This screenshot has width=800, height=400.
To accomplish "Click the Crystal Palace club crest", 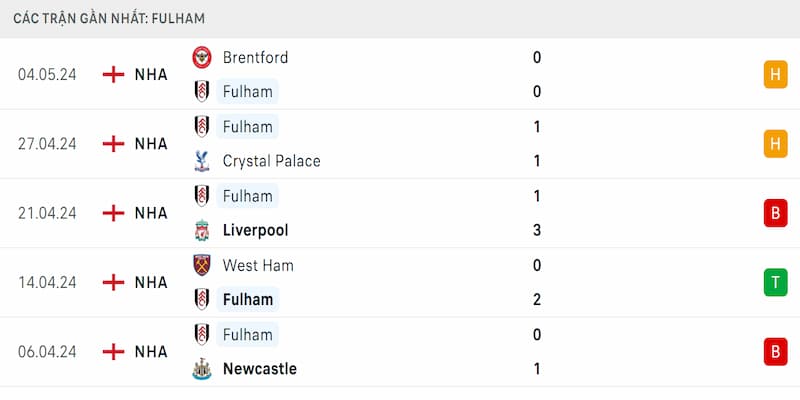I will point(202,161).
